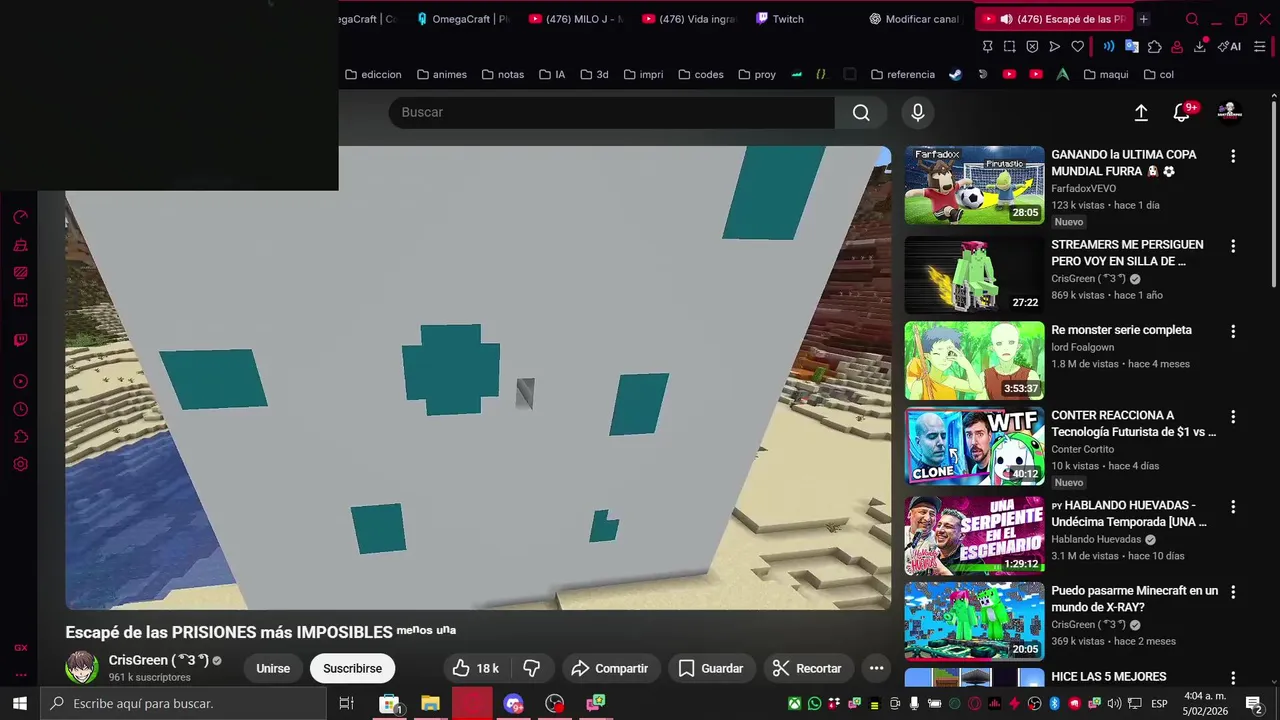
Task: Click the YouTube Buscar search field
Action: [612, 112]
